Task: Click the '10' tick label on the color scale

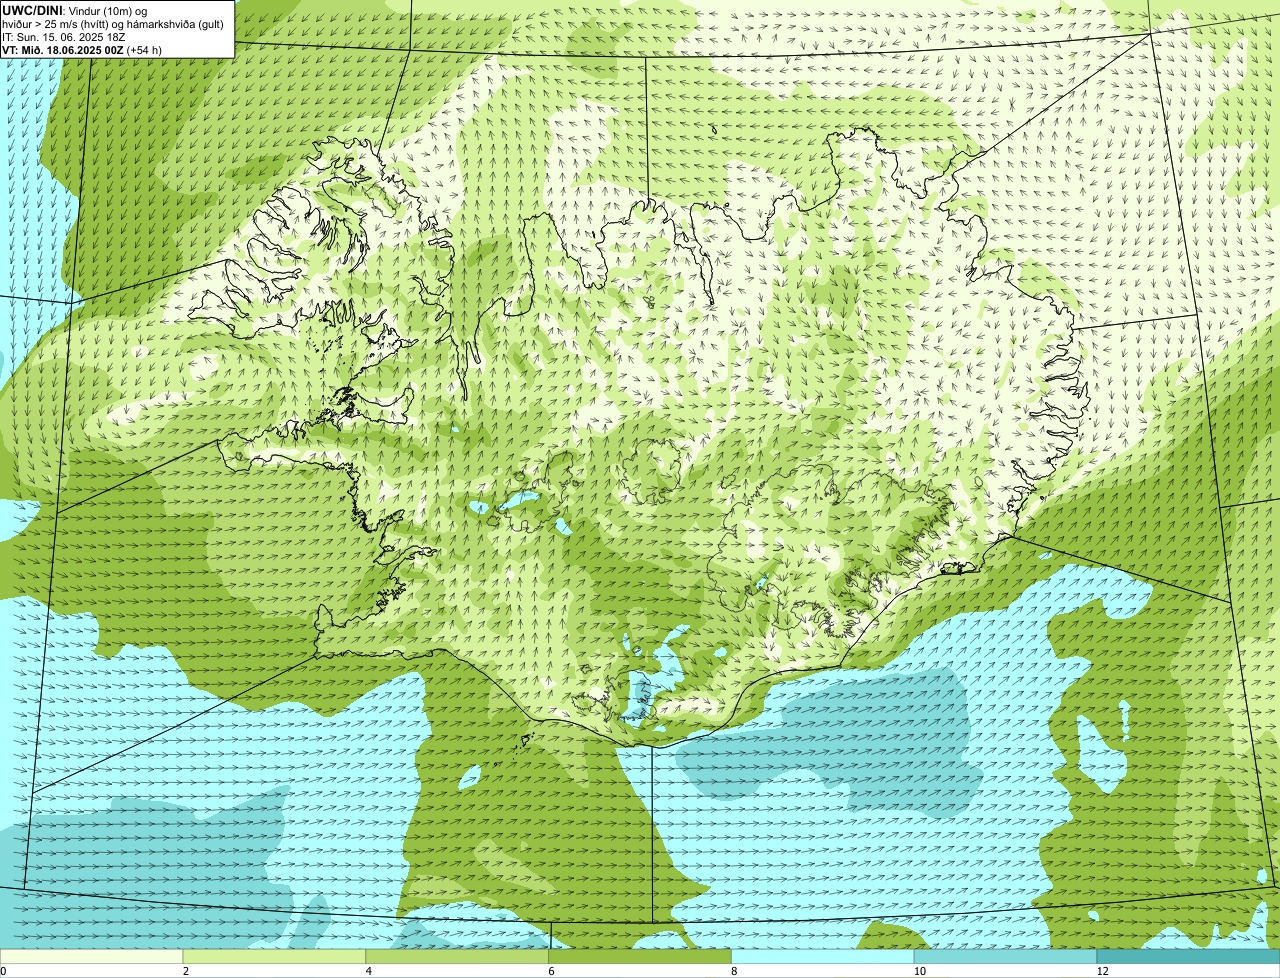Action: (x=918, y=971)
